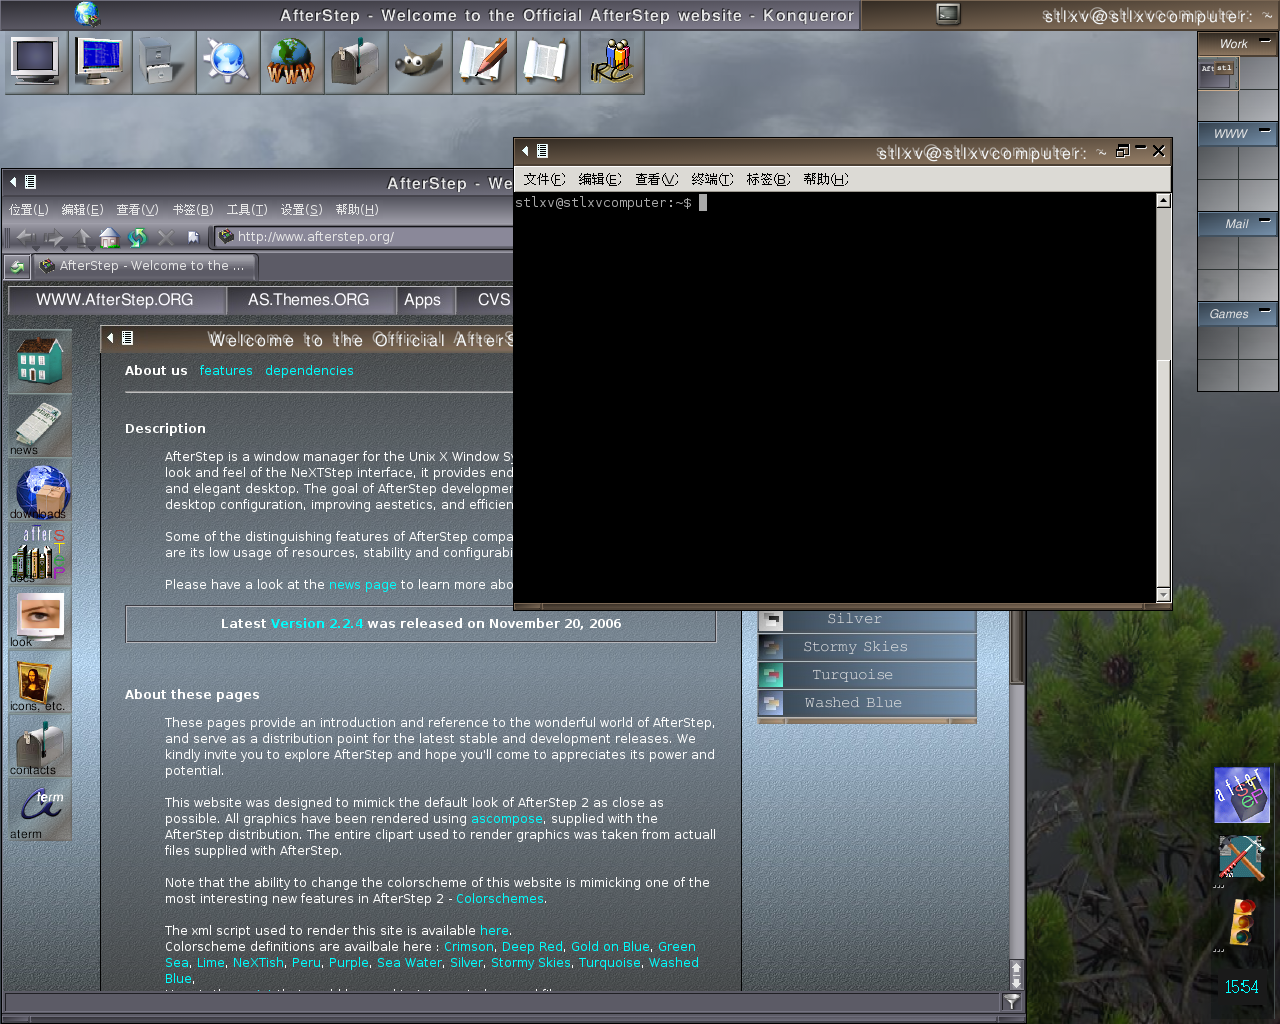Open the 文件(F) menu in the terminal
The width and height of the screenshot is (1280, 1024).
[544, 179]
